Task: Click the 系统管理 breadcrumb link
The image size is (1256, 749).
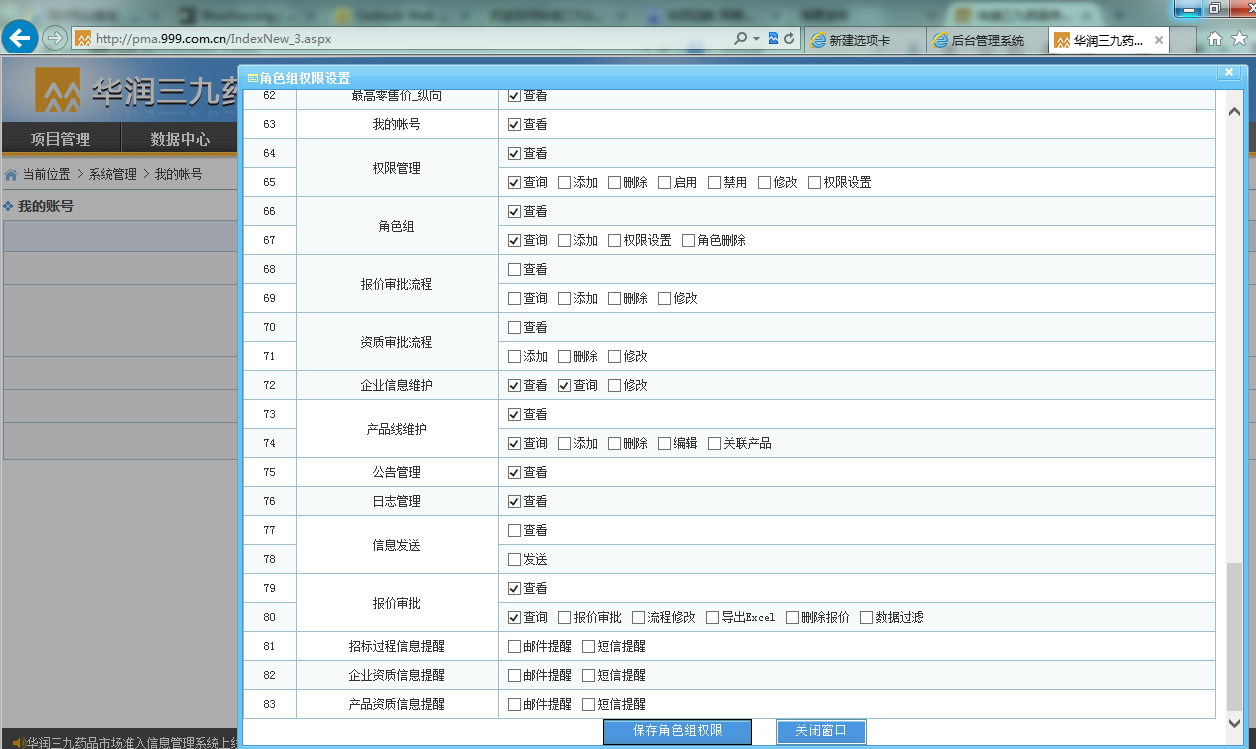Action: pyautogui.click(x=112, y=174)
